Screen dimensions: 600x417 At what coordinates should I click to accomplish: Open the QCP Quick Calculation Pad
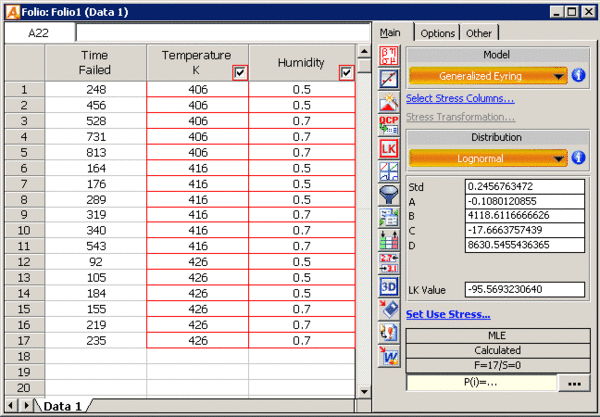389,125
